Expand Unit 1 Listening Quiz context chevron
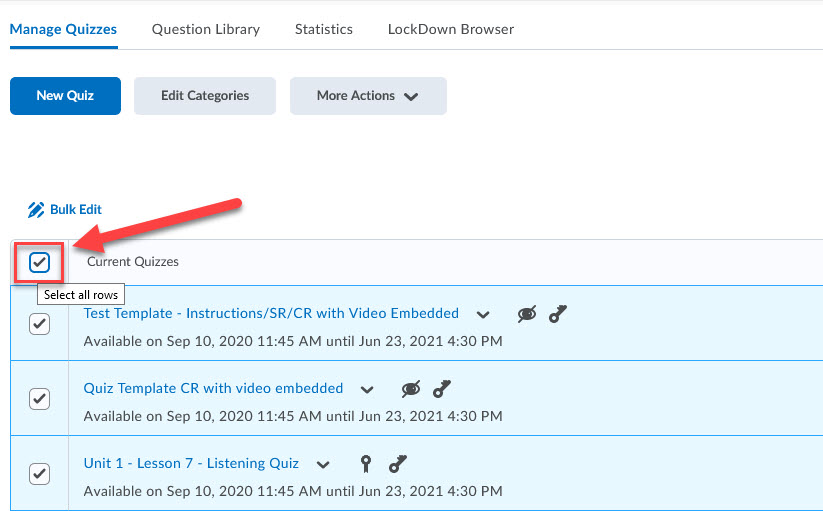This screenshot has height=511, width=823. [323, 465]
